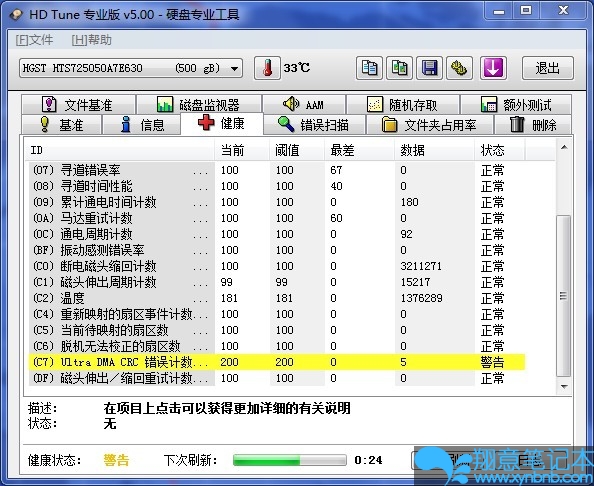Switch to the 删除 tab
Viewport: 594px width, 486px height.
[x=533, y=125]
